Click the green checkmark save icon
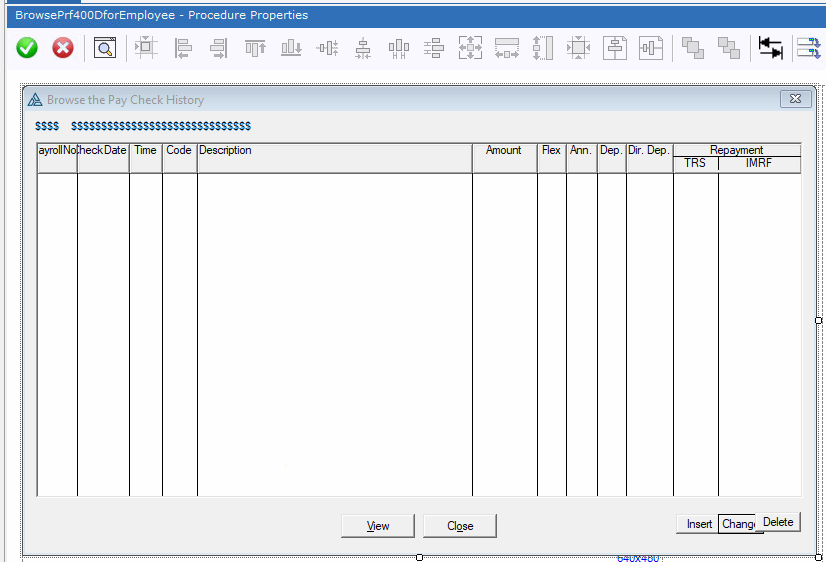 [27, 48]
